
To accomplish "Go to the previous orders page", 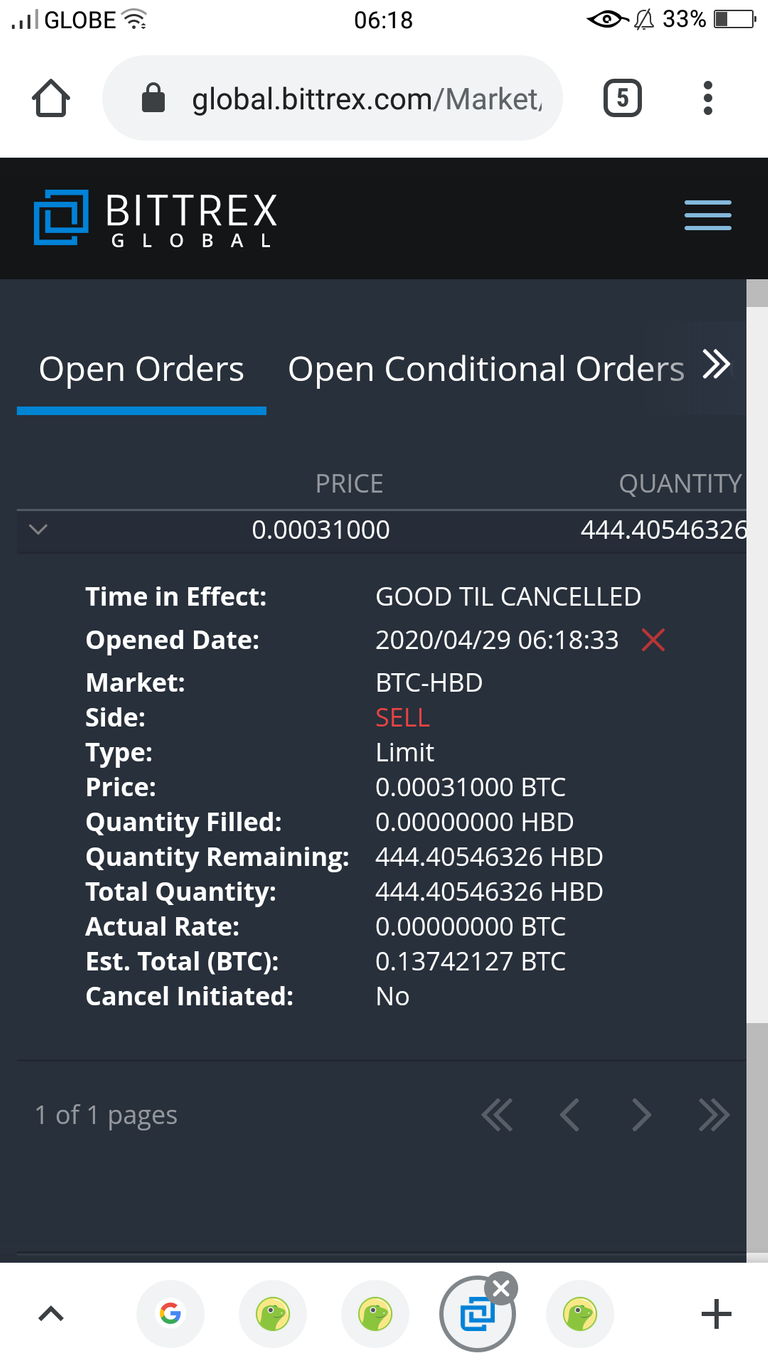I will [x=569, y=1115].
